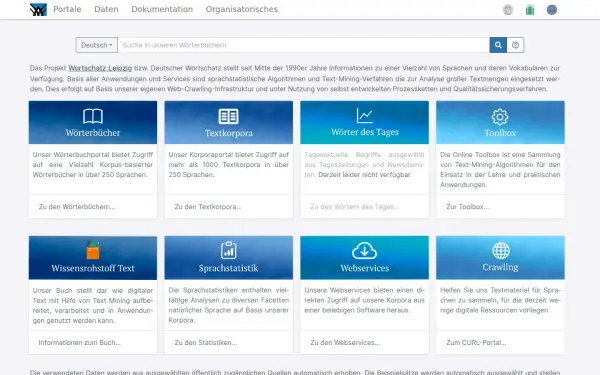Image resolution: width=600 pixels, height=375 pixels.
Task: Click the Sprachstatistik card title
Action: tap(228, 268)
